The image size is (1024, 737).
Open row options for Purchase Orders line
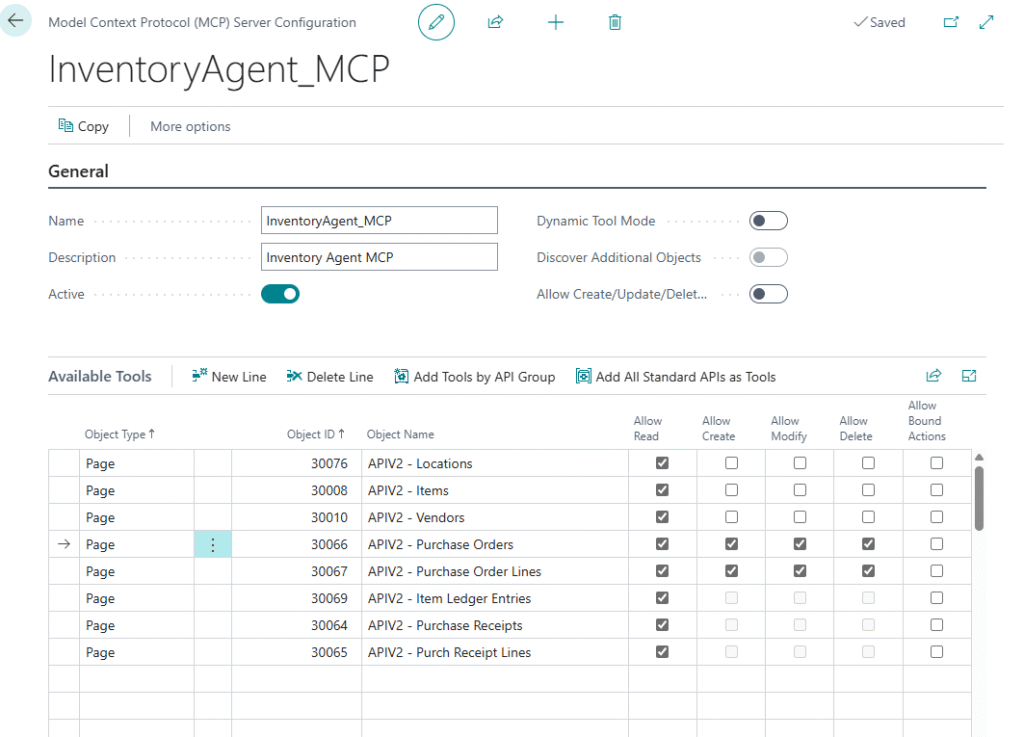(x=212, y=545)
